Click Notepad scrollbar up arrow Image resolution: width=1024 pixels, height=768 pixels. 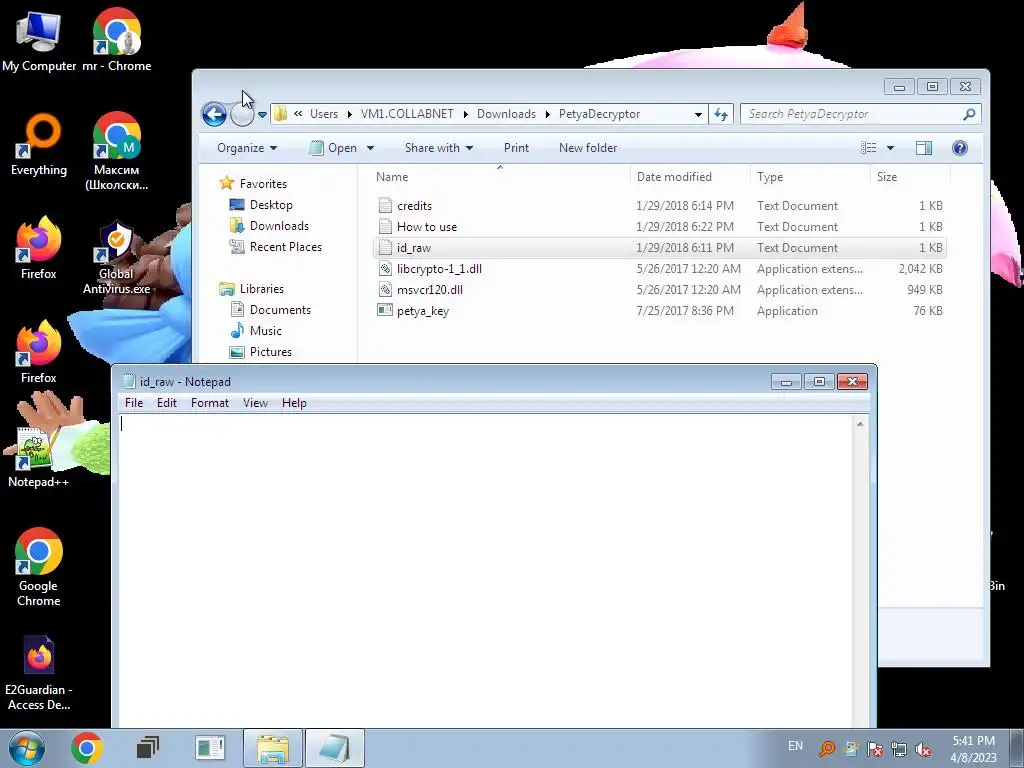tap(860, 424)
